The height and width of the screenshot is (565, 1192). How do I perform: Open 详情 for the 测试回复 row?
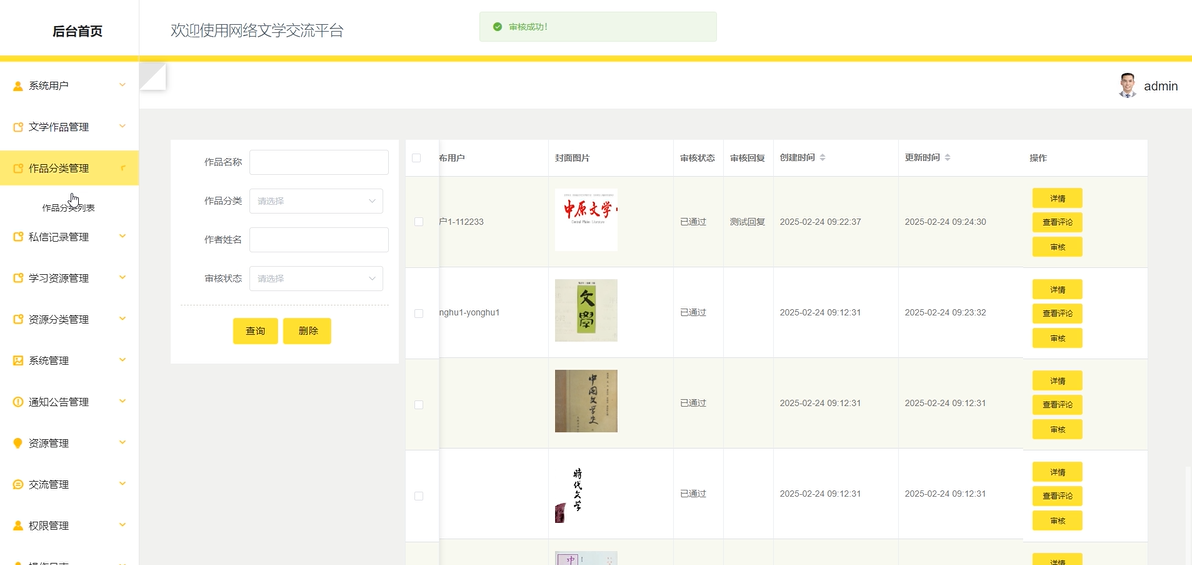pos(1057,198)
